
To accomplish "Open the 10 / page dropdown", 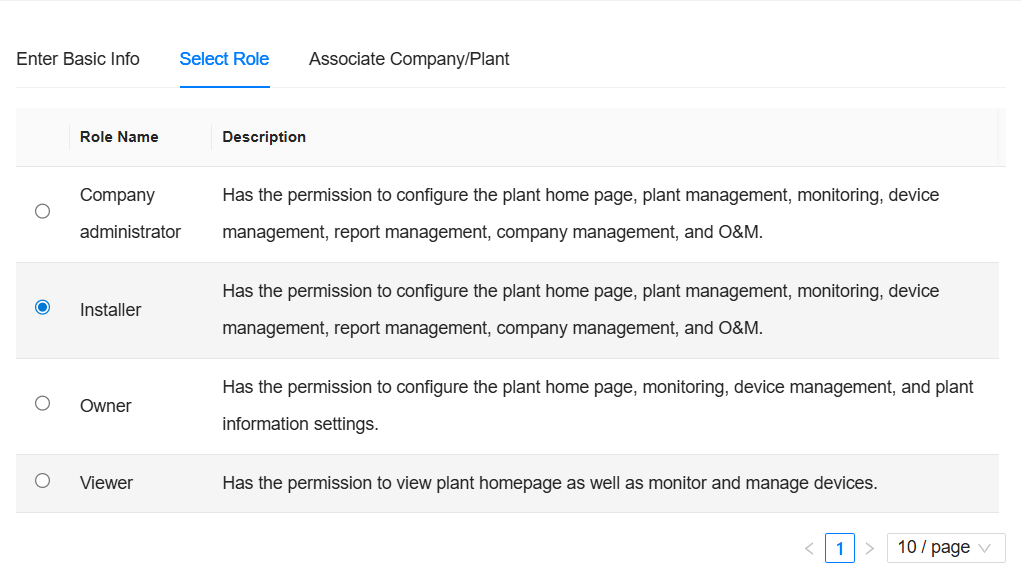I will 934,548.
